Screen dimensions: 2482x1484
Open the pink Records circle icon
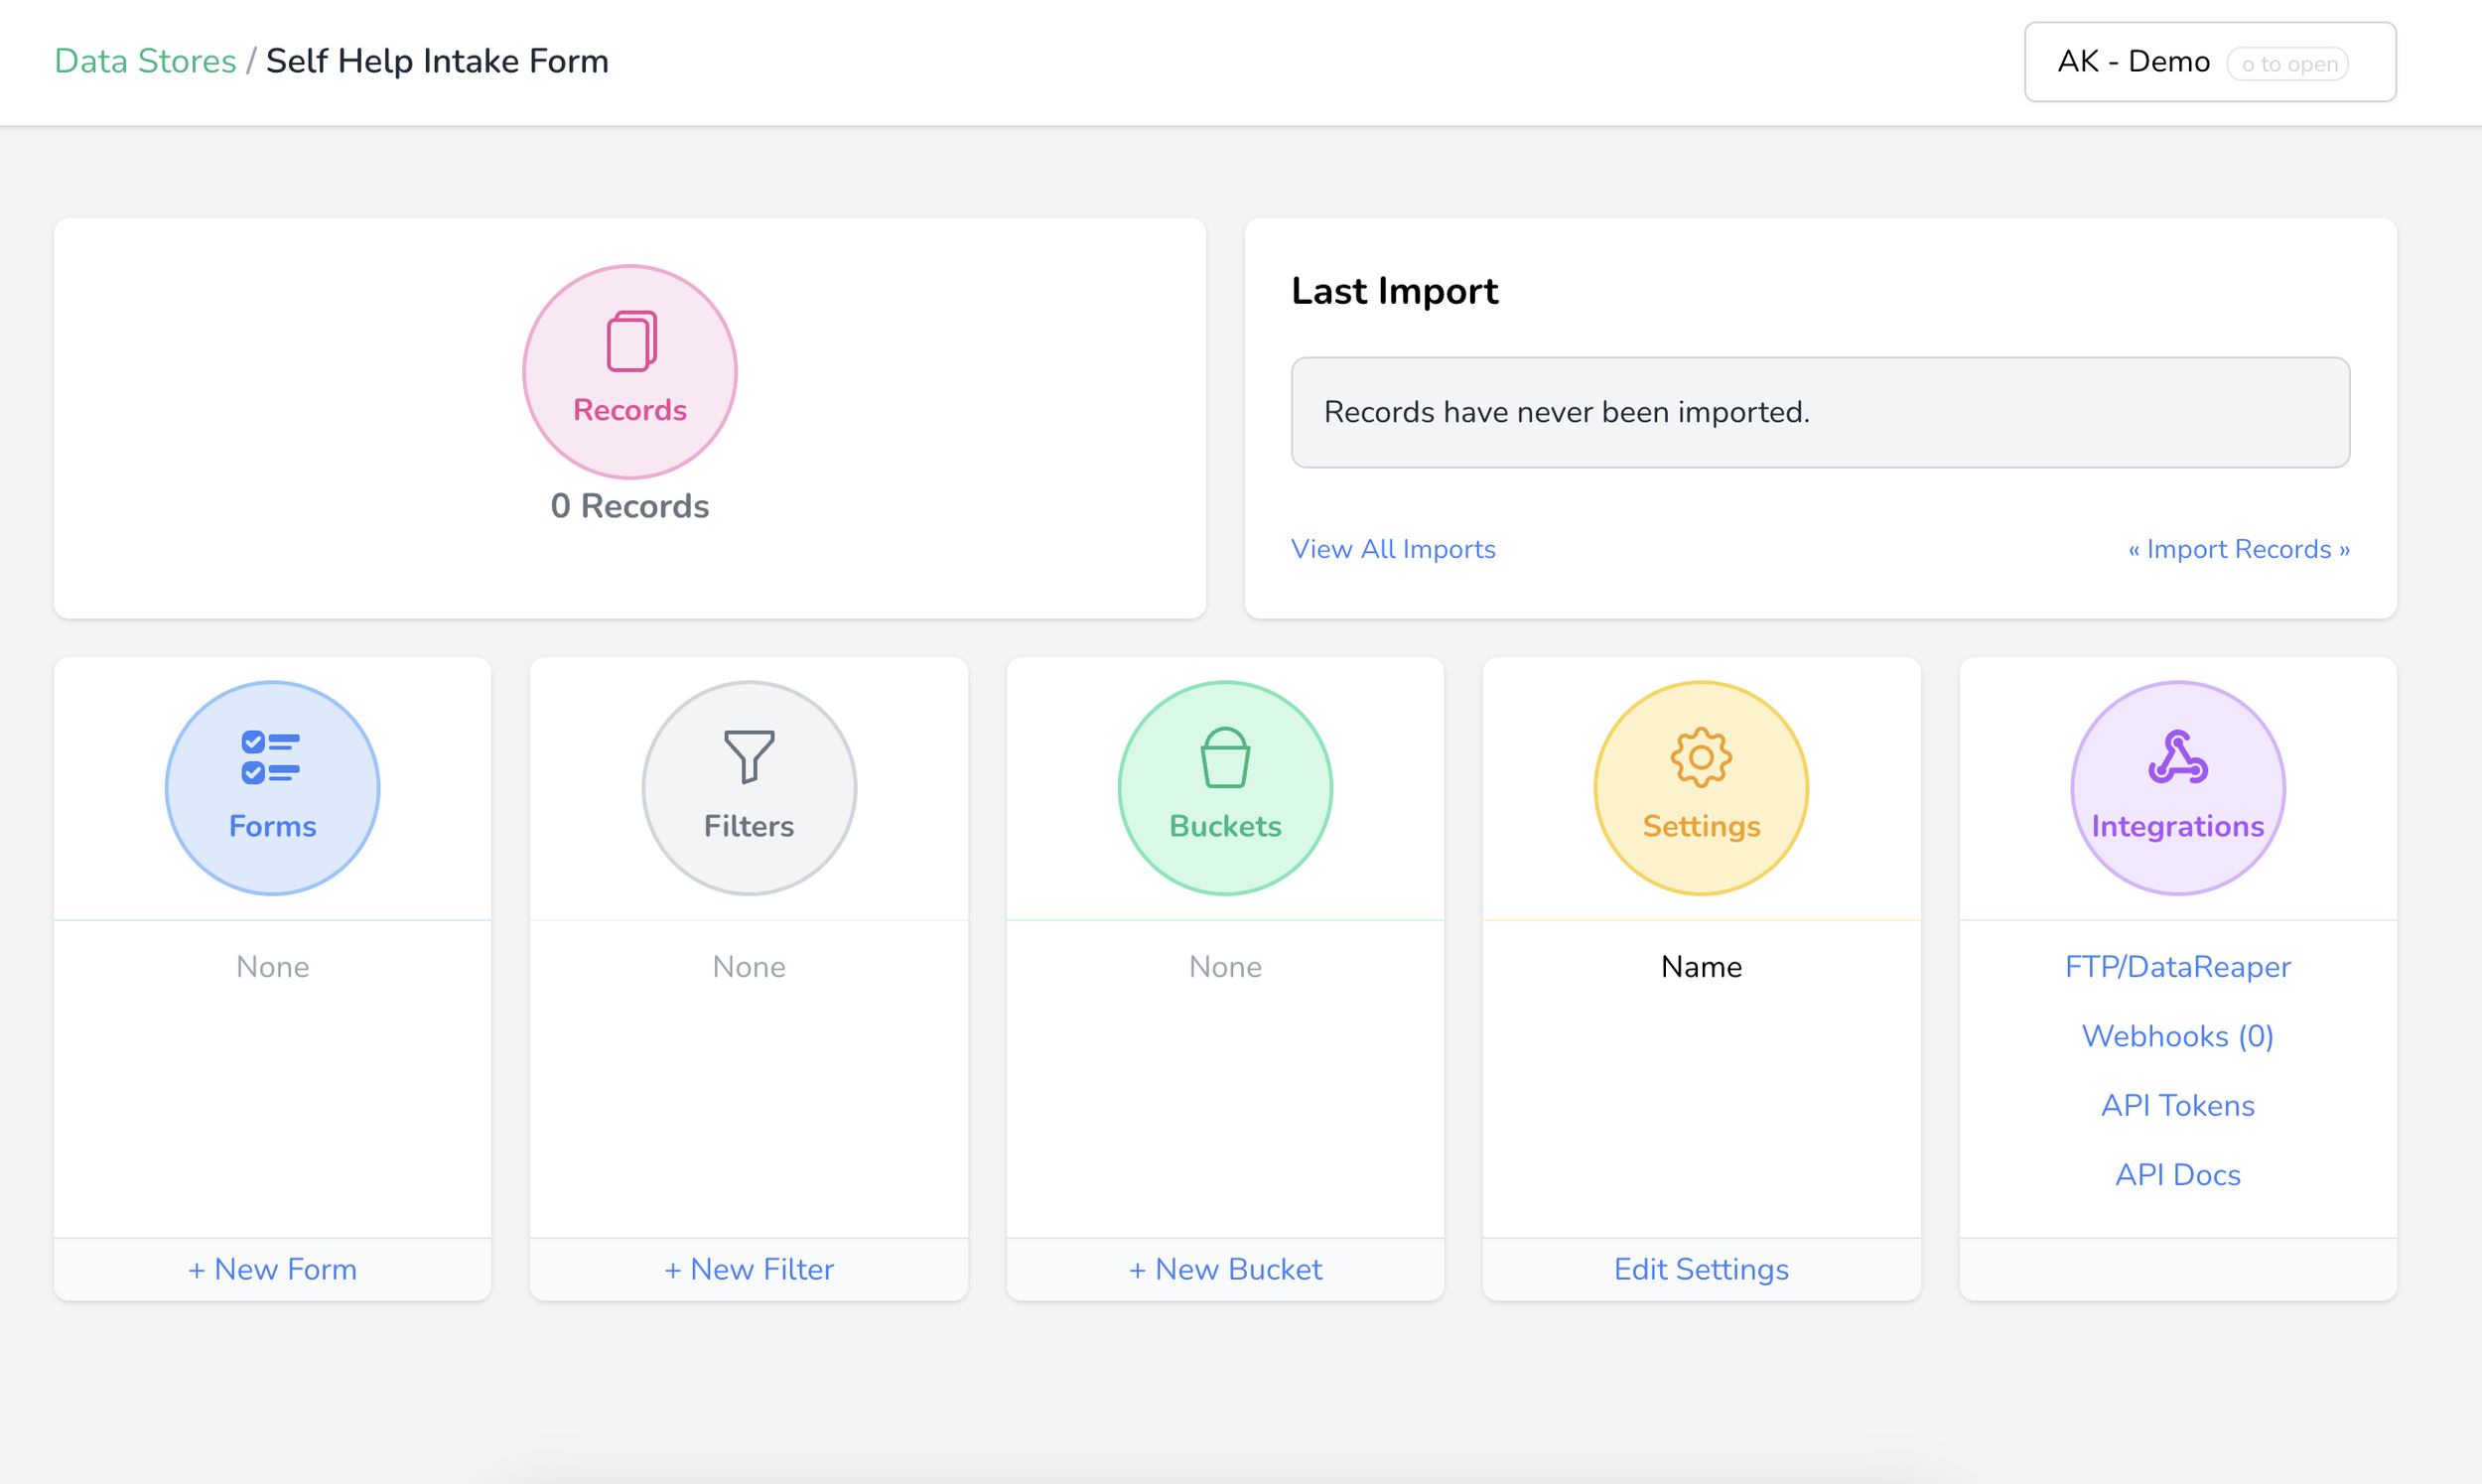[x=630, y=371]
